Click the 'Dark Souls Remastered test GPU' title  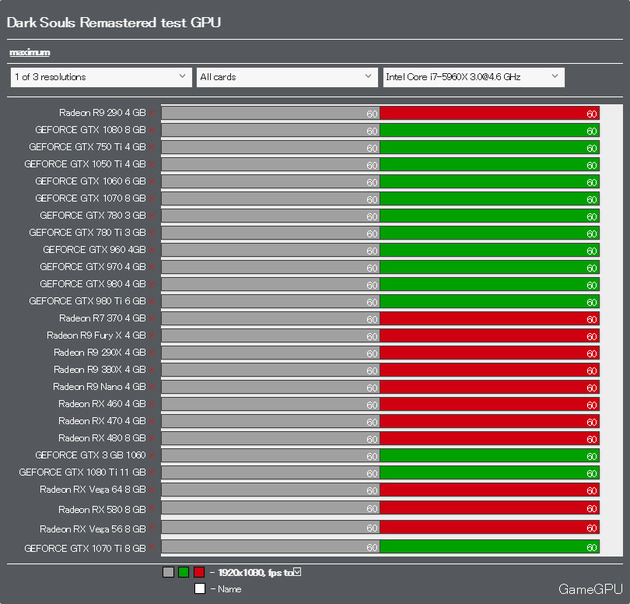(x=114, y=23)
